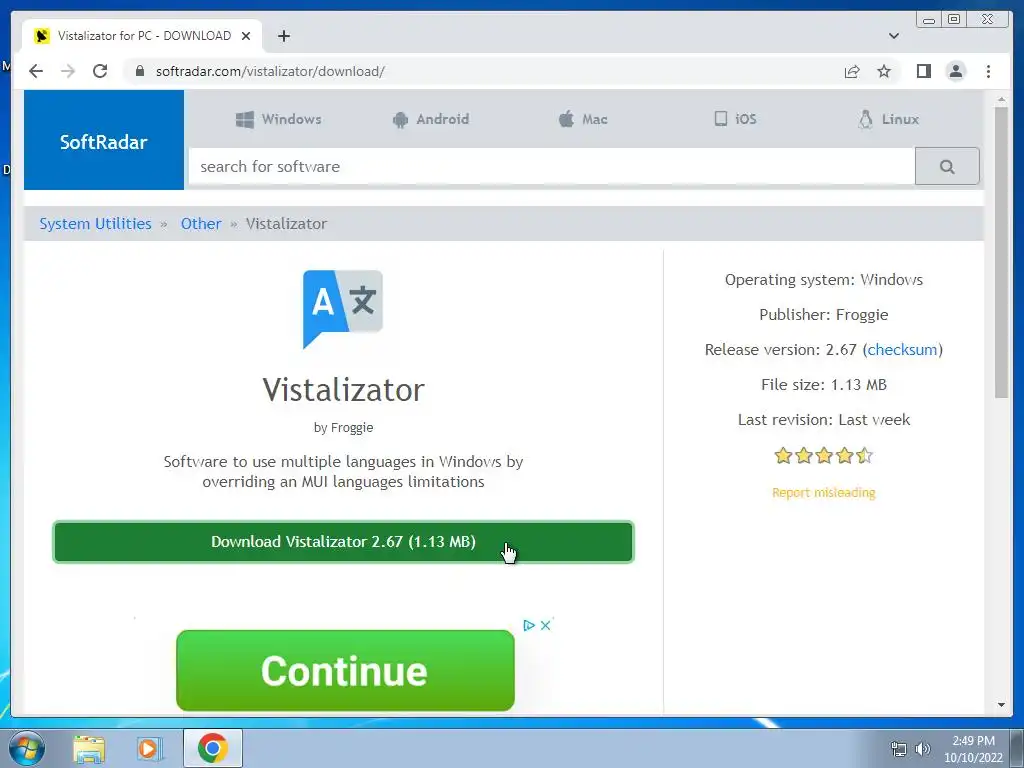This screenshot has width=1024, height=768.
Task: Select the Vistalizator for PC tab
Action: click(x=142, y=36)
